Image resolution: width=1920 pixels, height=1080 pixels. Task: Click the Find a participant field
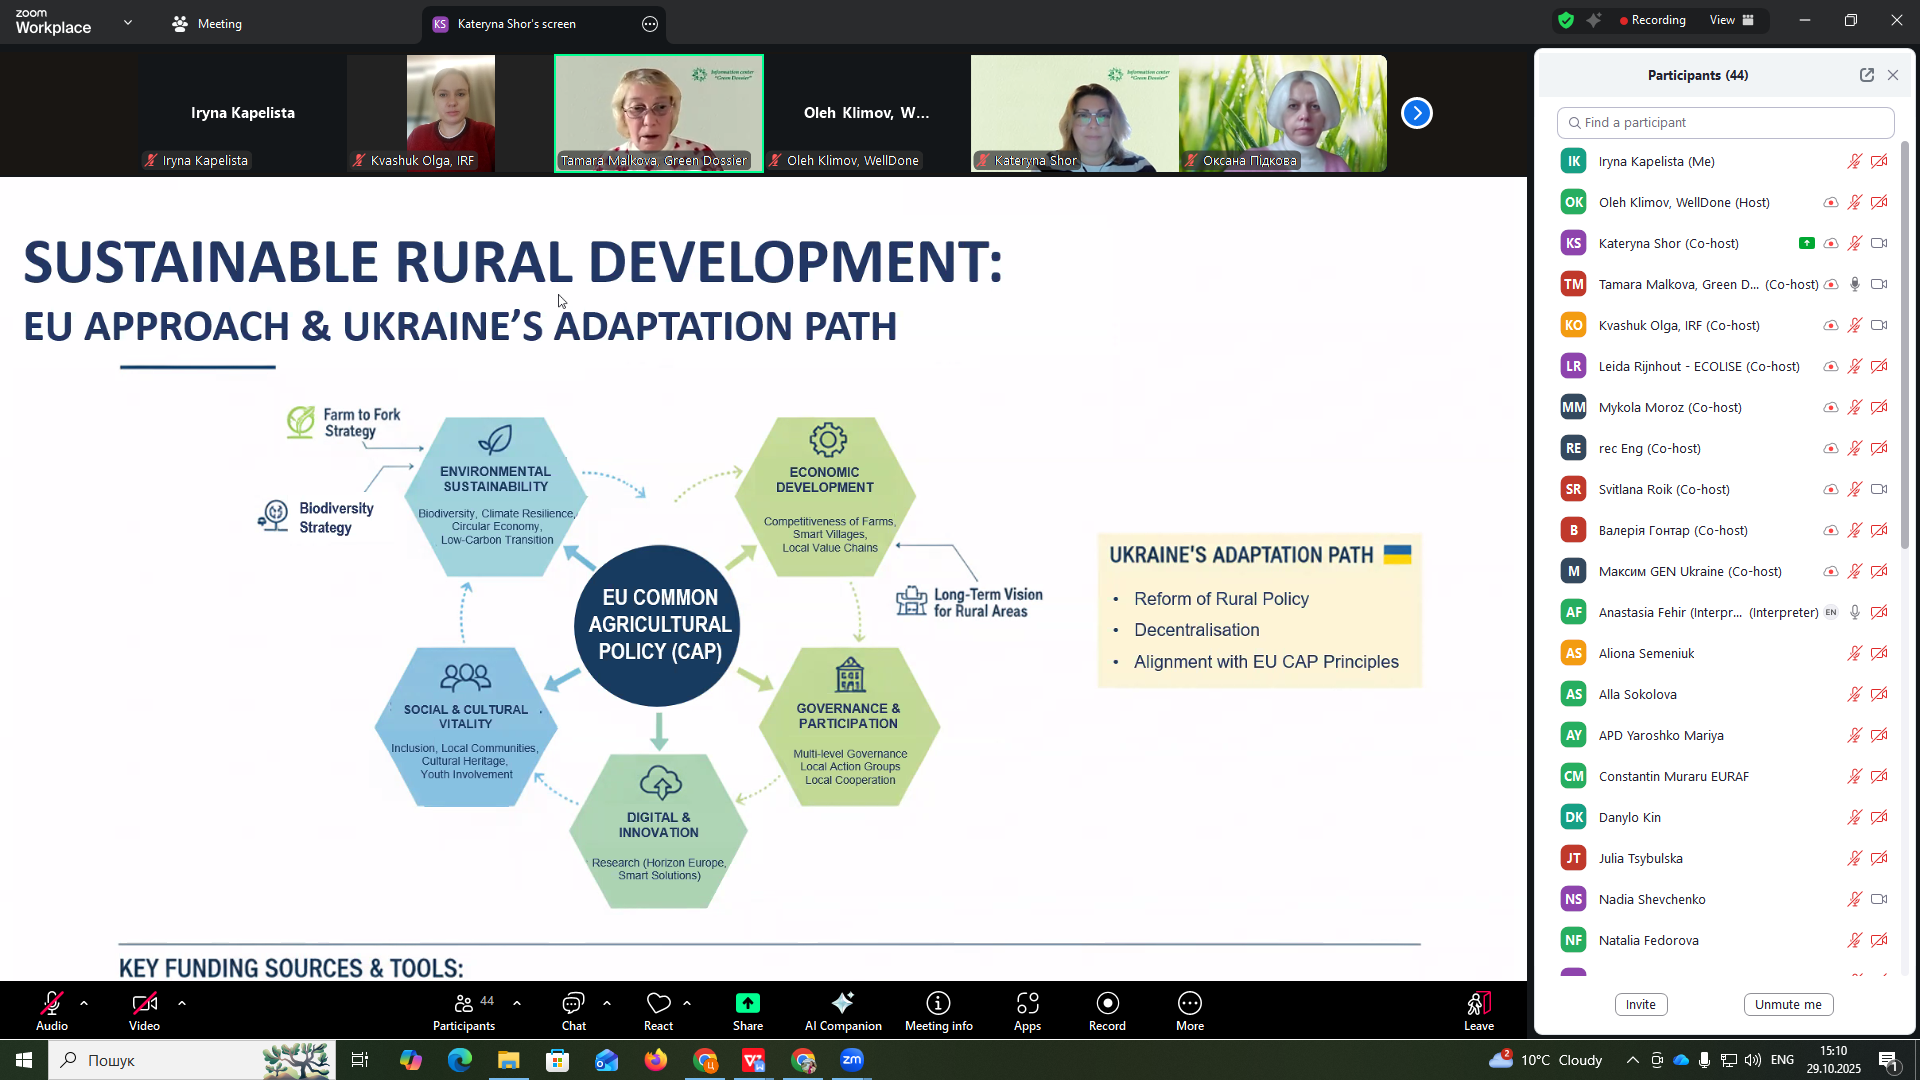pyautogui.click(x=1725, y=123)
